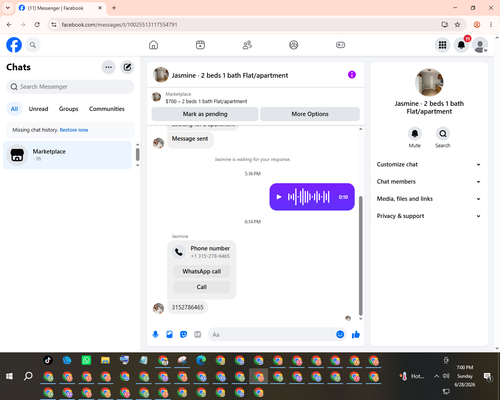500x400 pixels.
Task: Open a new browser tab
Action: click(114, 8)
